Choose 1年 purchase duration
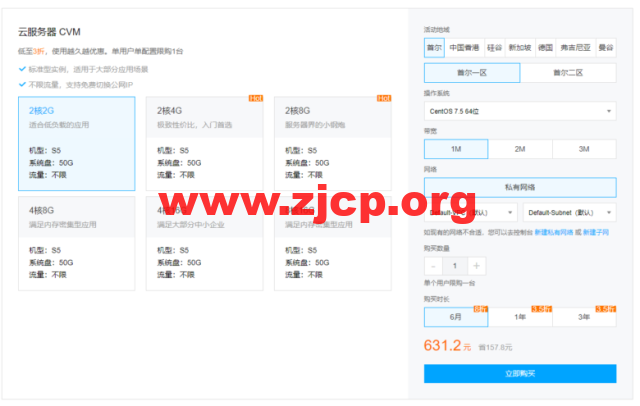The height and width of the screenshot is (406, 640). 520,317
